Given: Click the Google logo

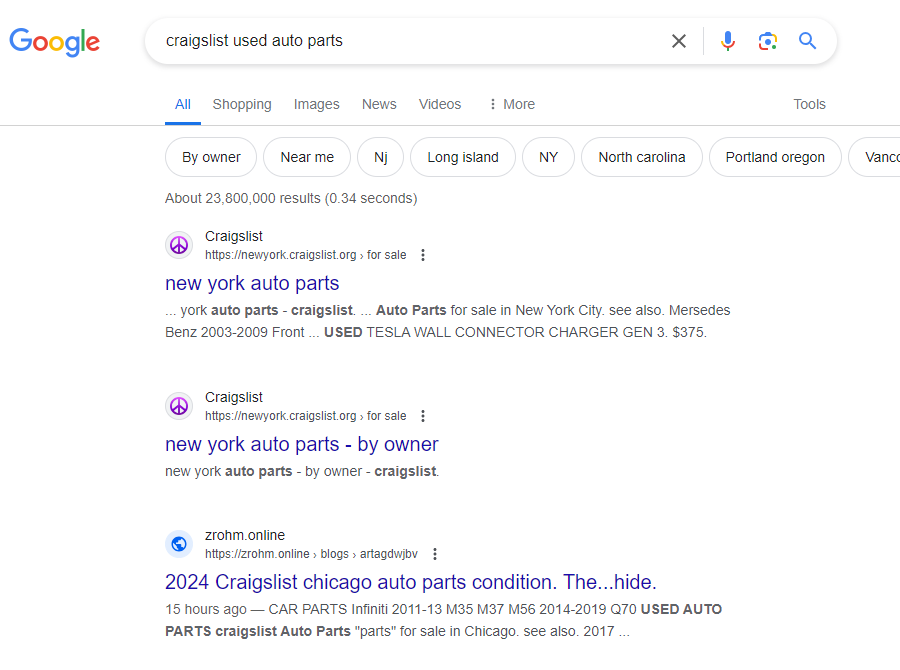Looking at the screenshot, I should point(55,42).
